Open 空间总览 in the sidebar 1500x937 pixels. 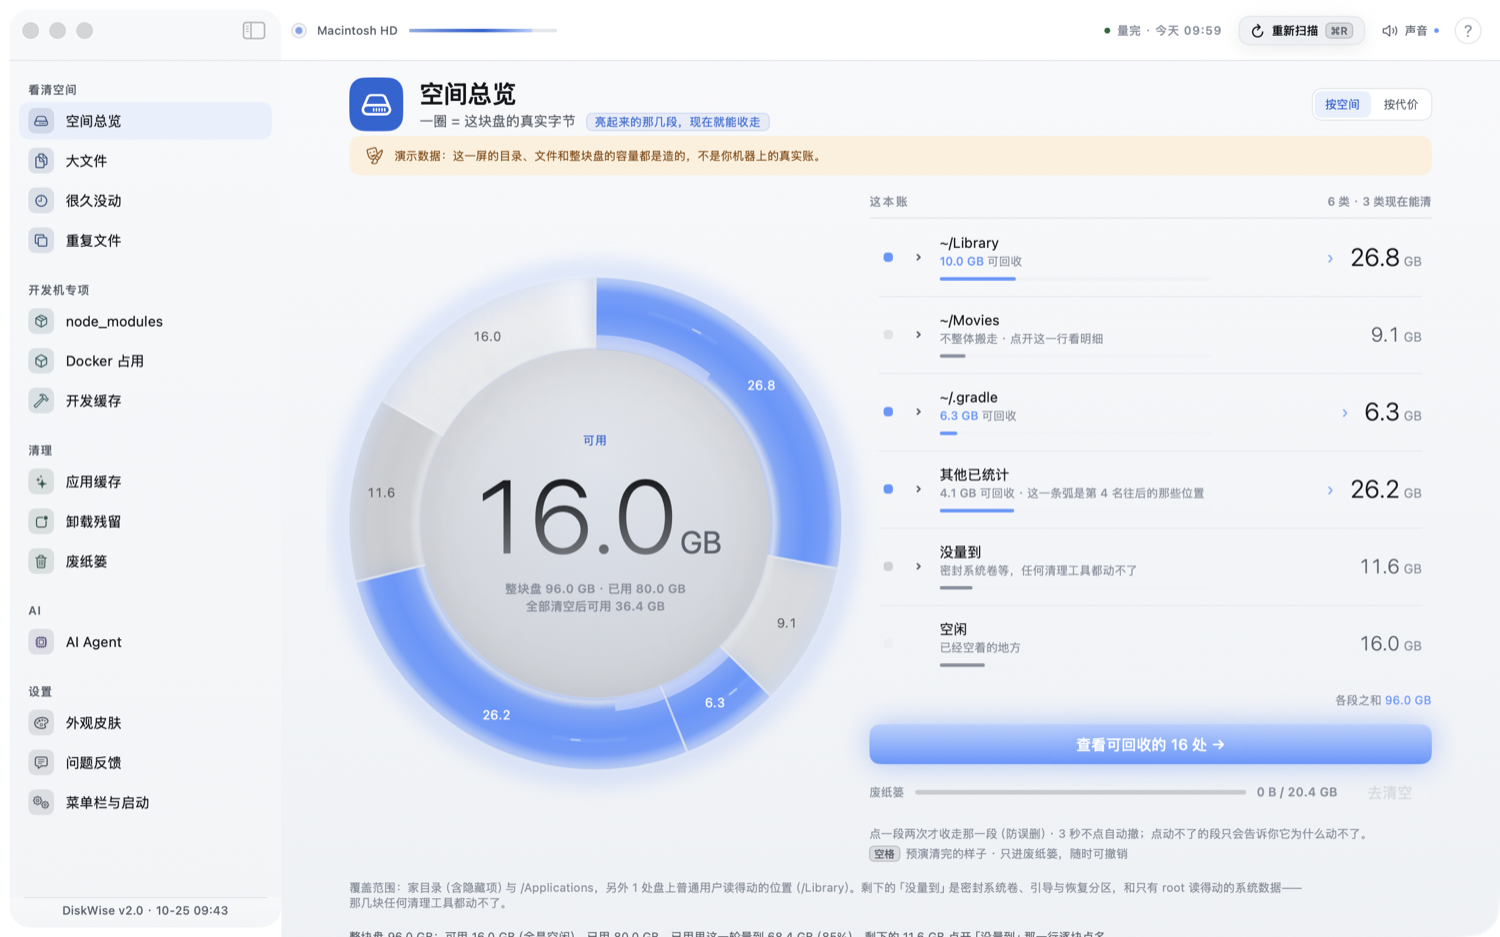[x=145, y=121]
